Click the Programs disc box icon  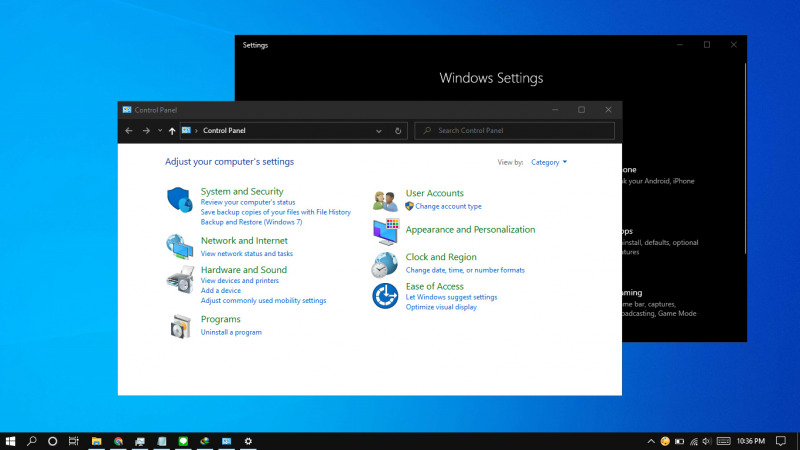tap(180, 326)
